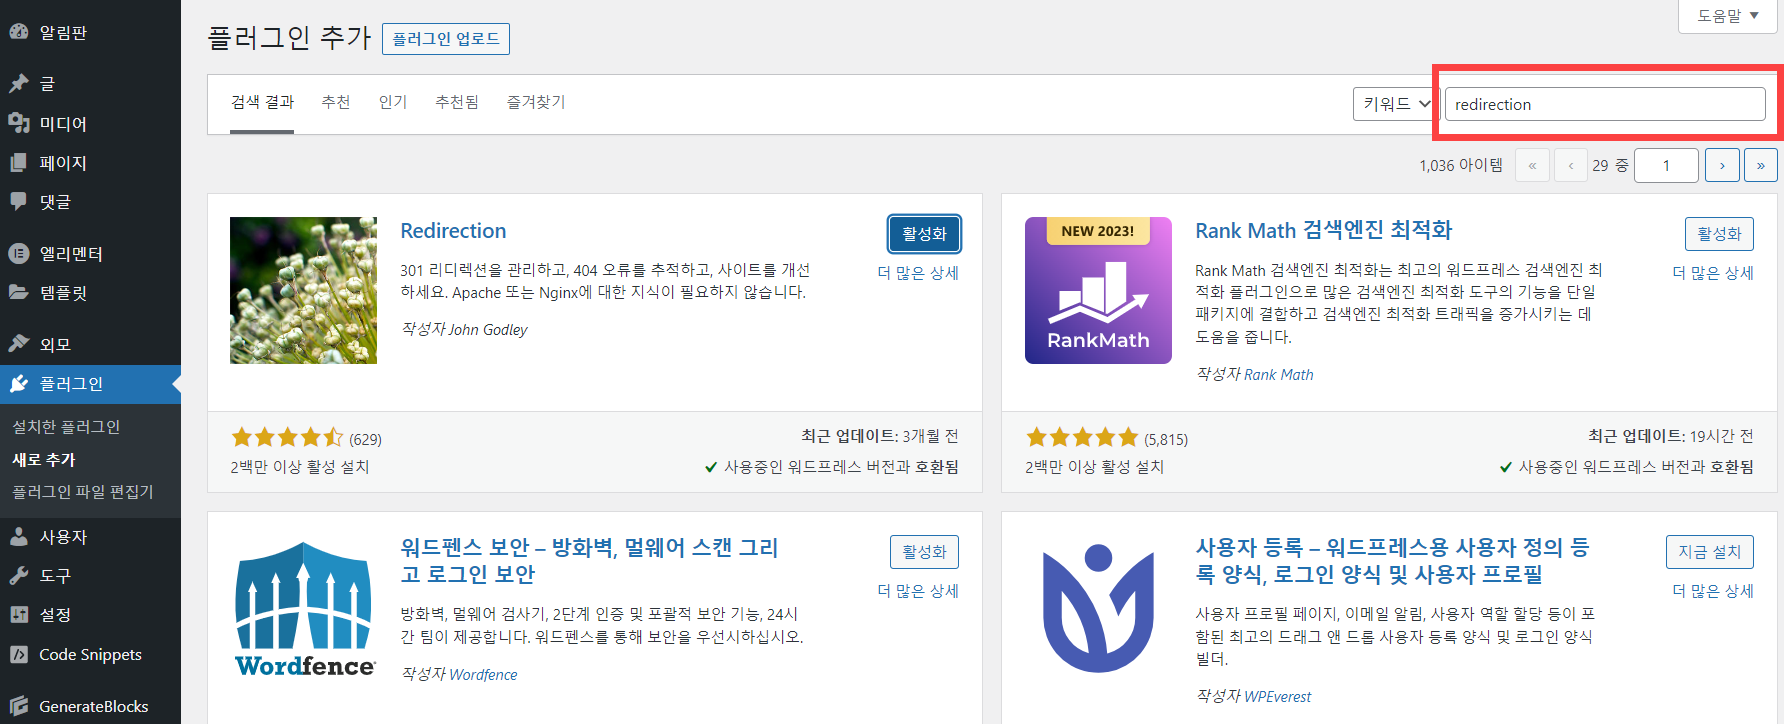Viewport: 1784px width, 724px height.
Task: Click the current page number field
Action: 1666,165
